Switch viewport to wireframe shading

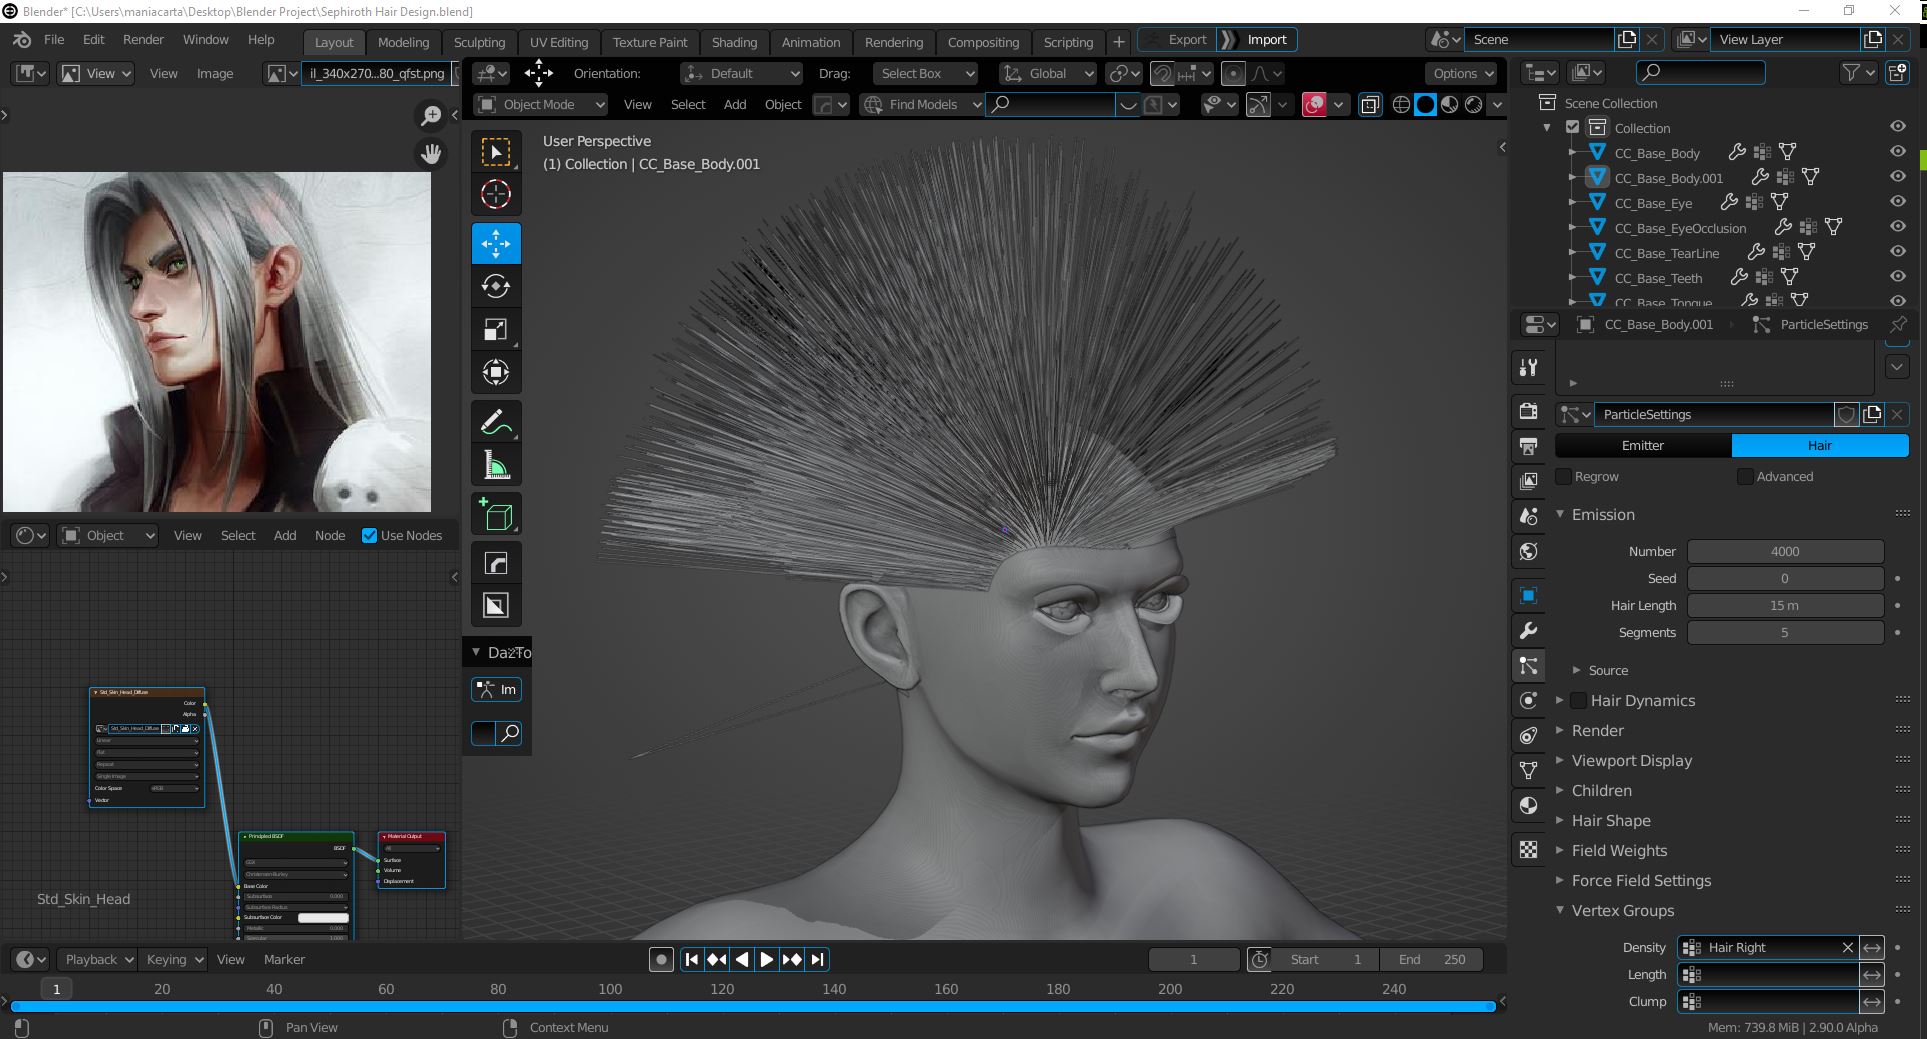[1402, 104]
